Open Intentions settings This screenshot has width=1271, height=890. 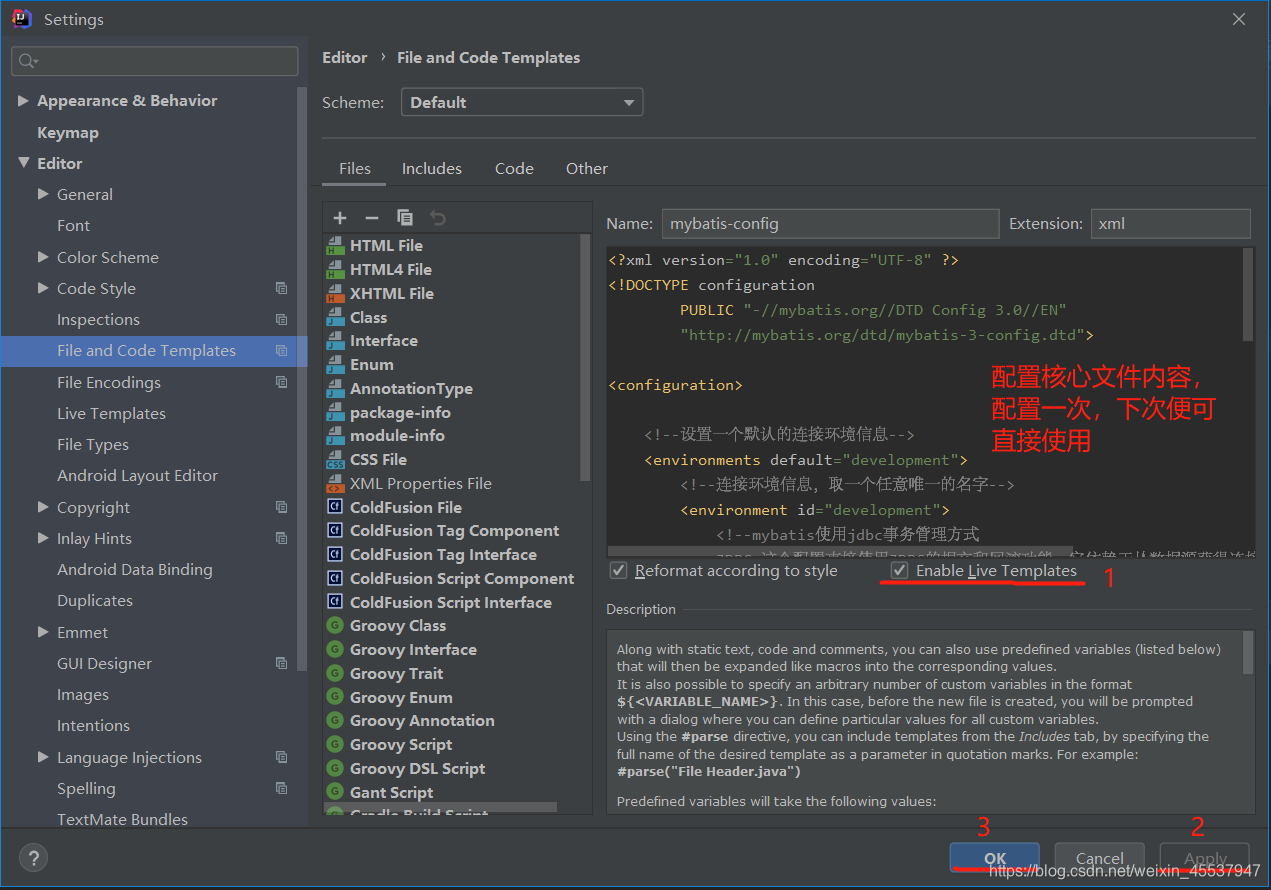click(x=93, y=725)
